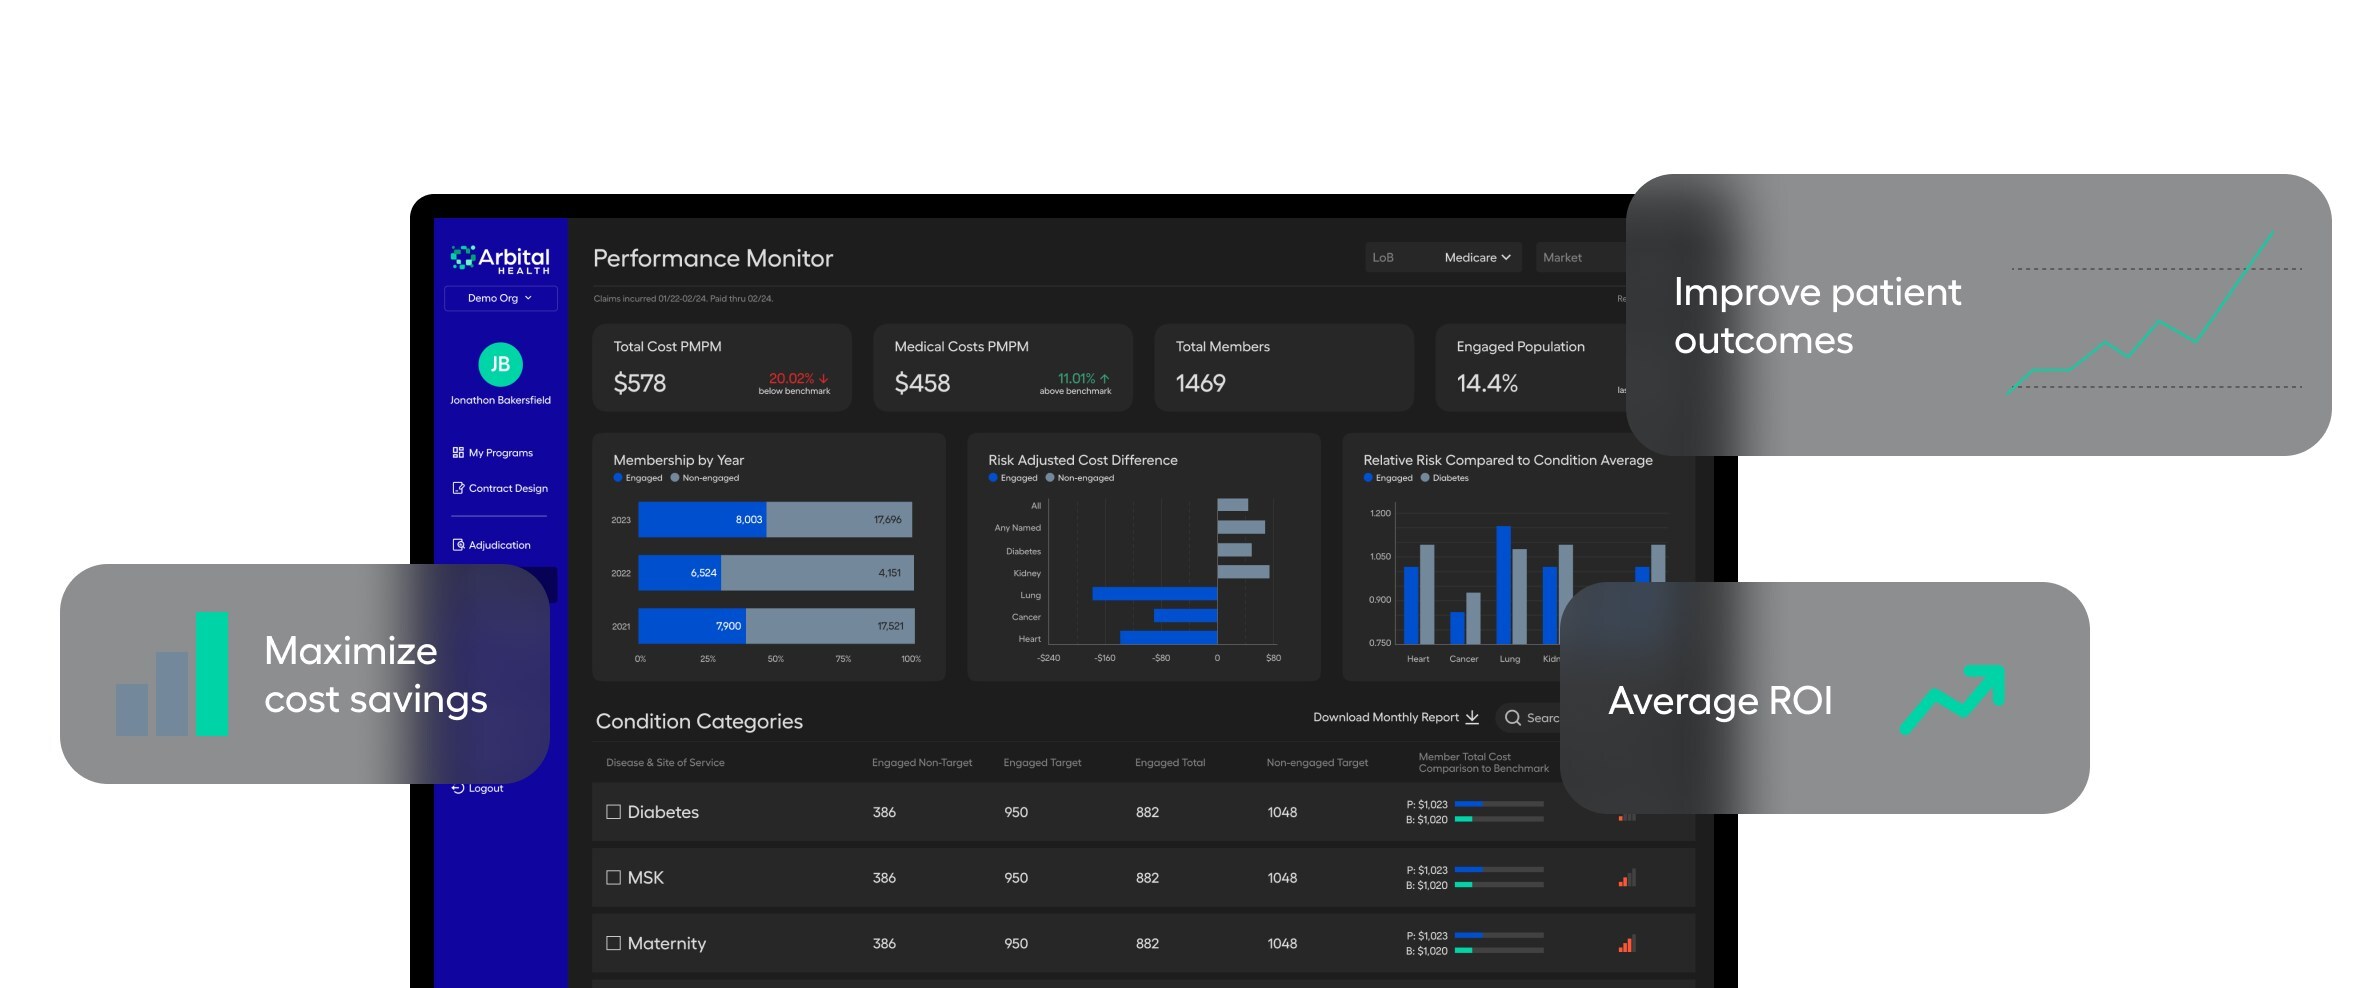The width and height of the screenshot is (2366, 988).
Task: Select the Maternity checkbox
Action: pos(614,943)
